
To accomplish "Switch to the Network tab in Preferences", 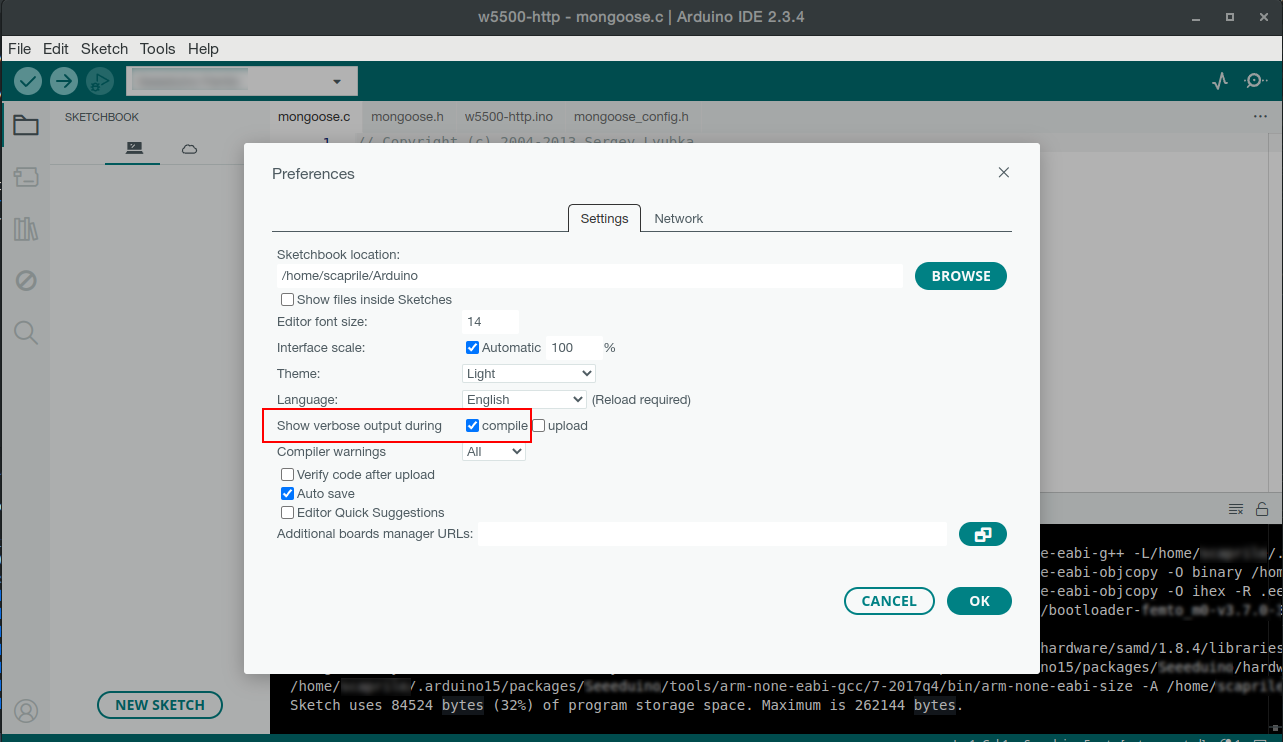I will [679, 218].
